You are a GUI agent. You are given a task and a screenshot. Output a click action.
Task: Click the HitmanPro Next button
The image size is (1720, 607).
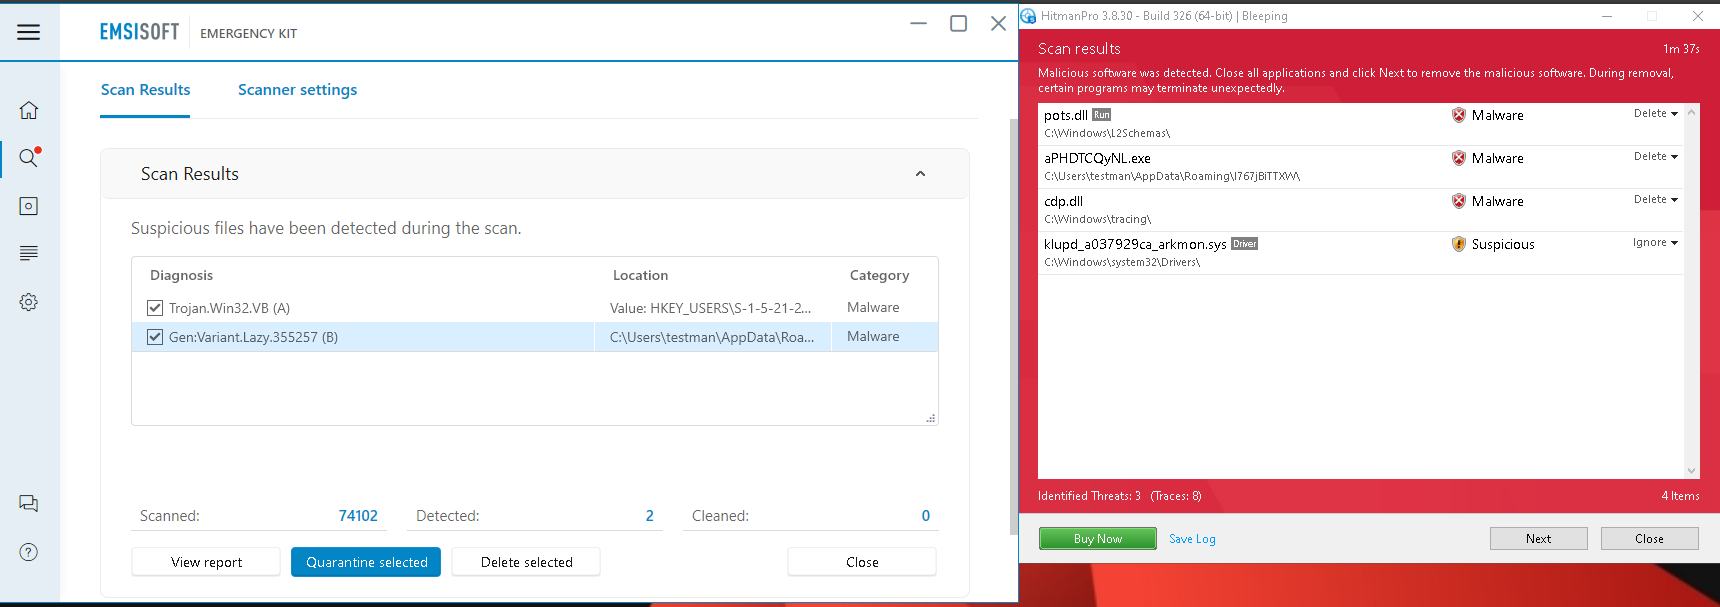[x=1538, y=538]
